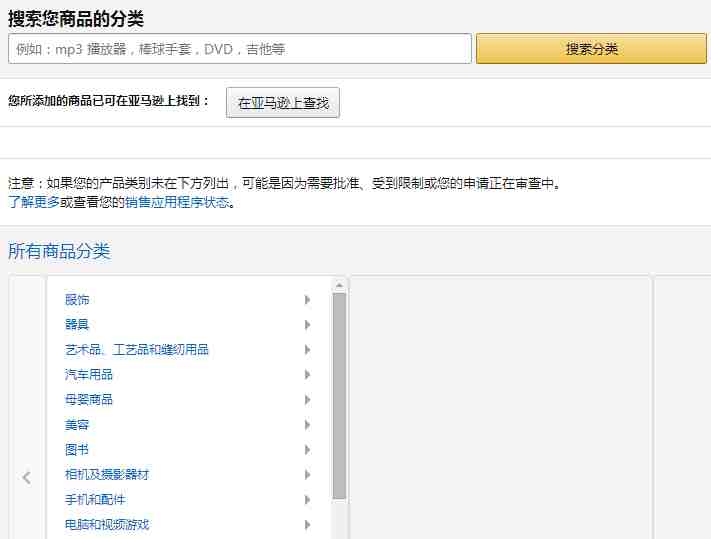The height and width of the screenshot is (539, 711).
Task: Select the 图书 category
Action: pyautogui.click(x=77, y=450)
